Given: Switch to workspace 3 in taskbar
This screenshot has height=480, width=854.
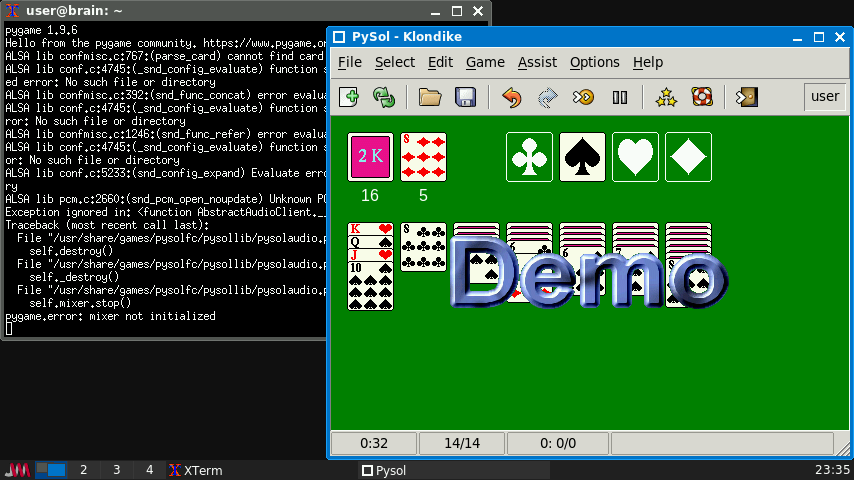Looking at the screenshot, I should [117, 470].
